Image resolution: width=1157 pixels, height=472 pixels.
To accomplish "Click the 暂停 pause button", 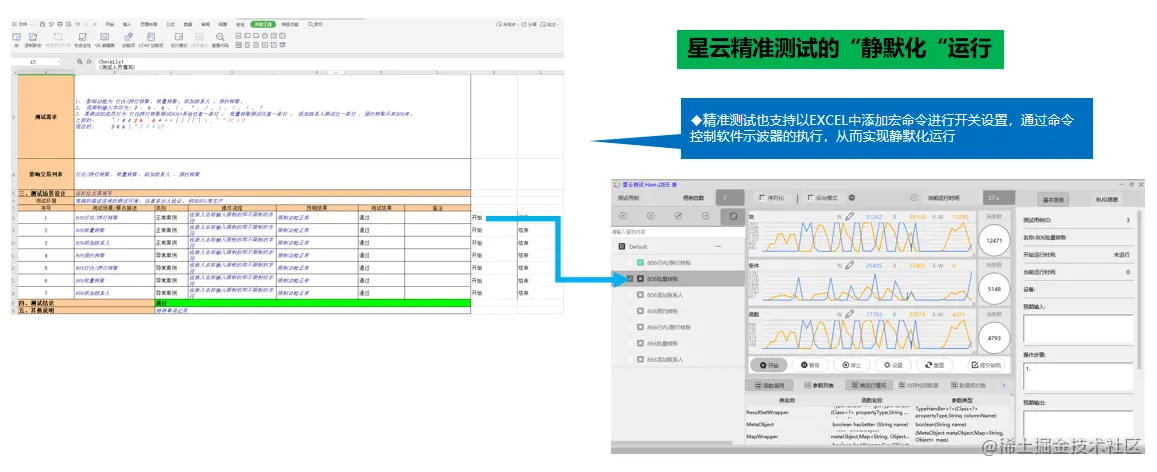I will tap(810, 365).
